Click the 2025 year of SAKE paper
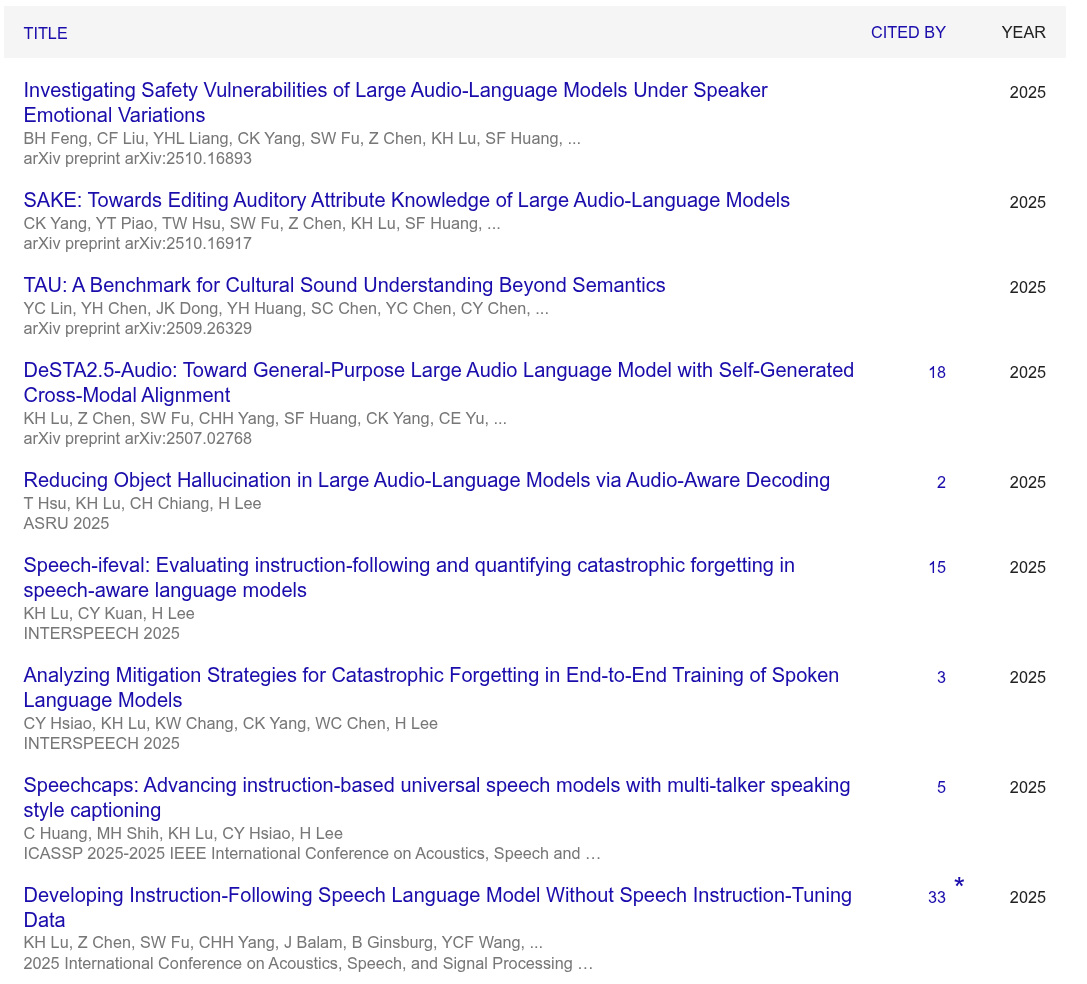Screen dimensions: 1087x984 (1027, 202)
